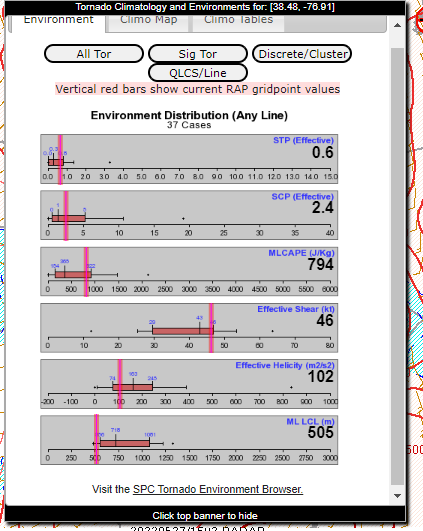Click the magenta marker on Effective Helicity chart
Screen dimensions: 423x531
120,384
